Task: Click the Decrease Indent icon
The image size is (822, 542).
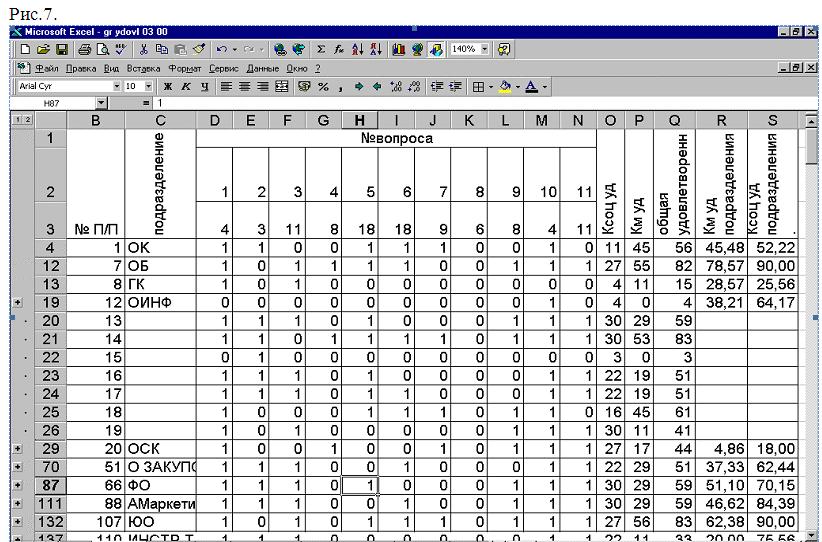Action: pos(437,86)
